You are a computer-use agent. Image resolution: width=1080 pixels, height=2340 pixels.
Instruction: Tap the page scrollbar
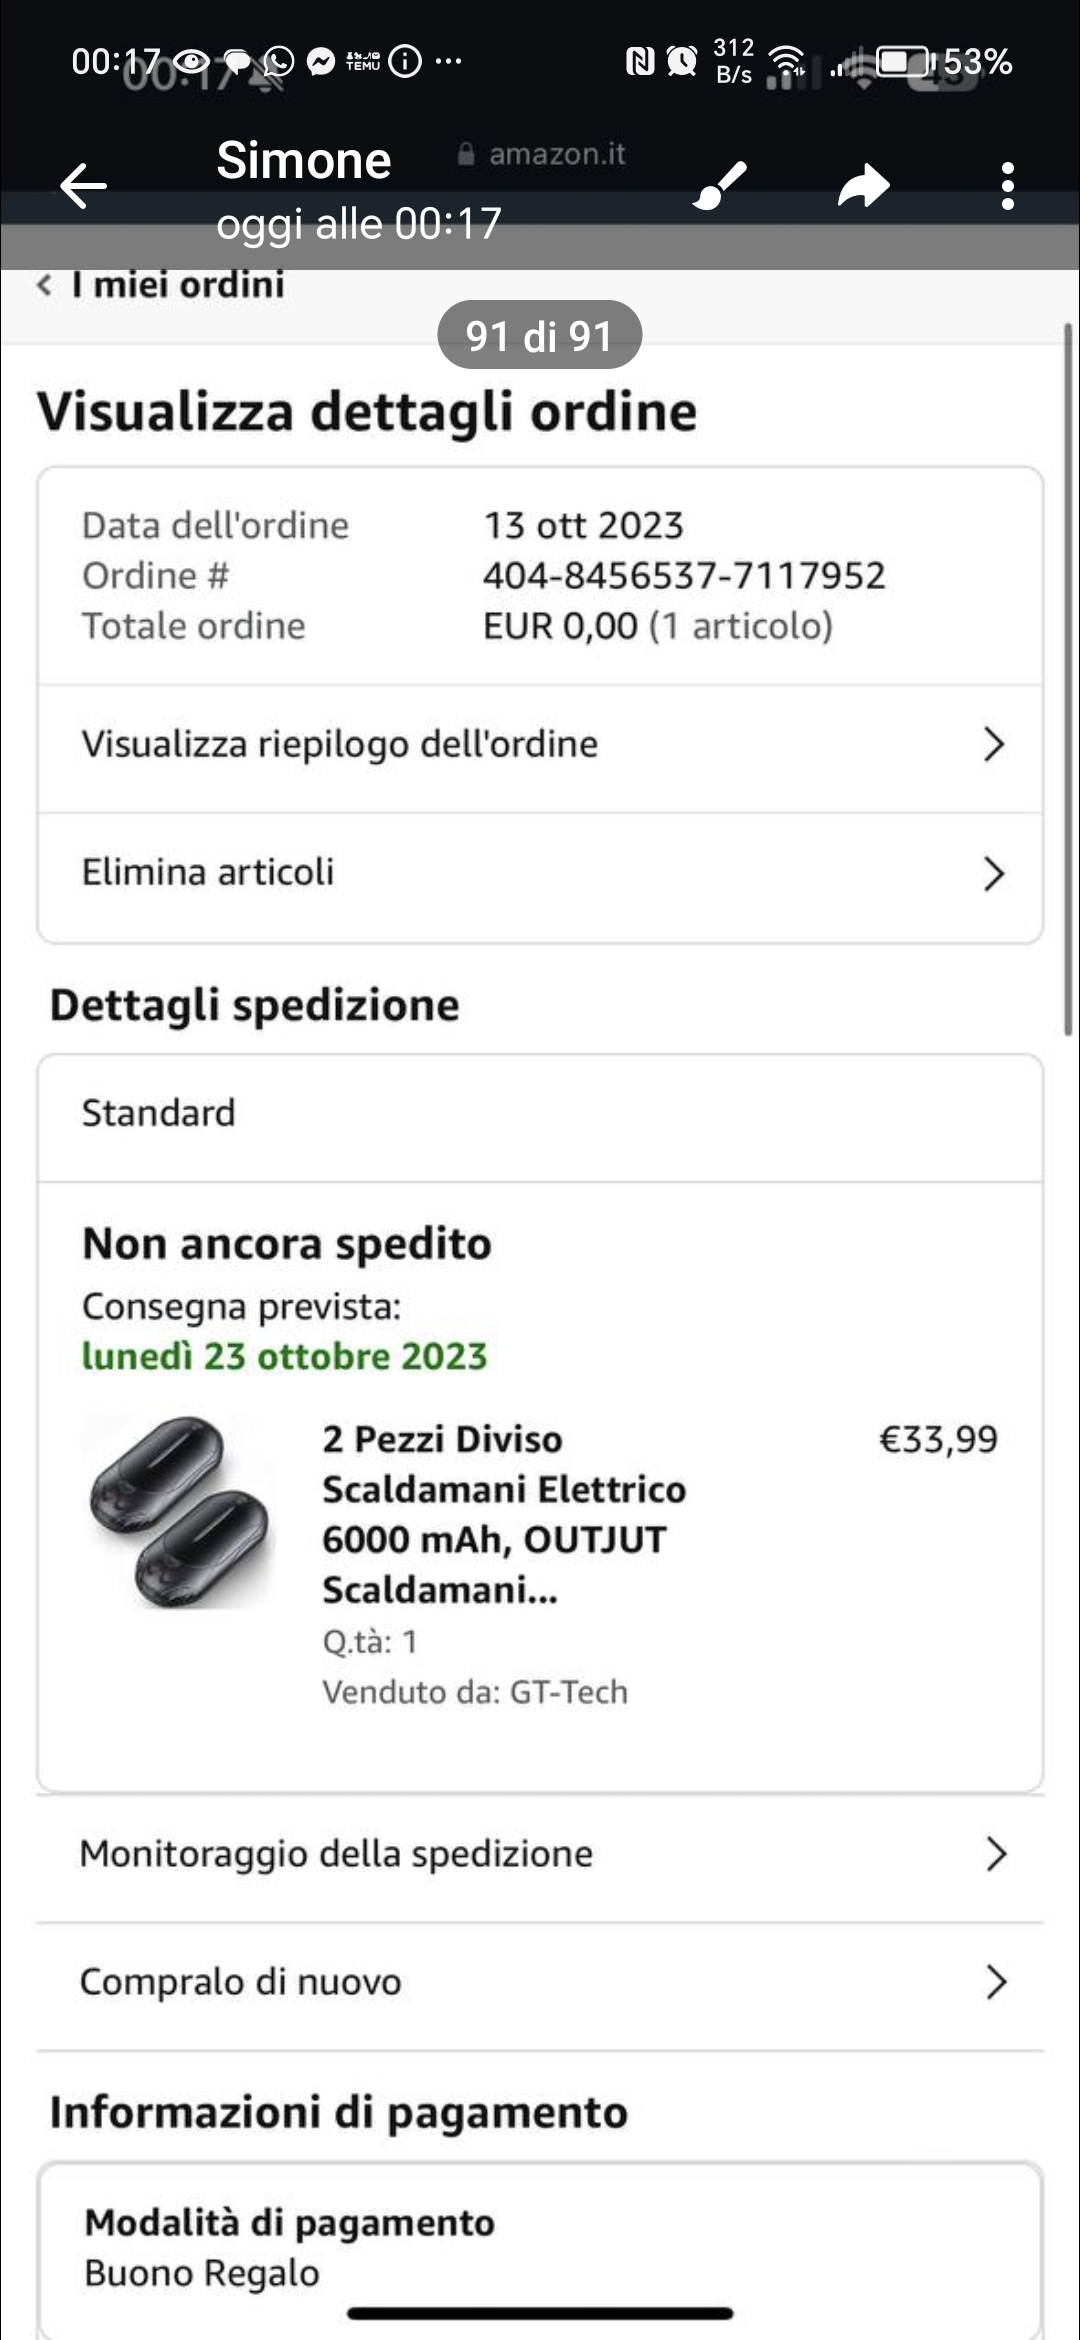(x=1067, y=680)
